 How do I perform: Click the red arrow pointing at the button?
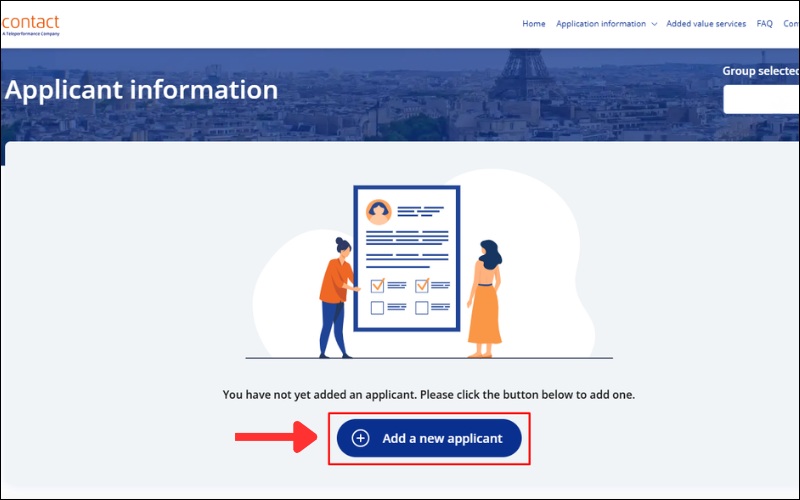click(x=269, y=437)
